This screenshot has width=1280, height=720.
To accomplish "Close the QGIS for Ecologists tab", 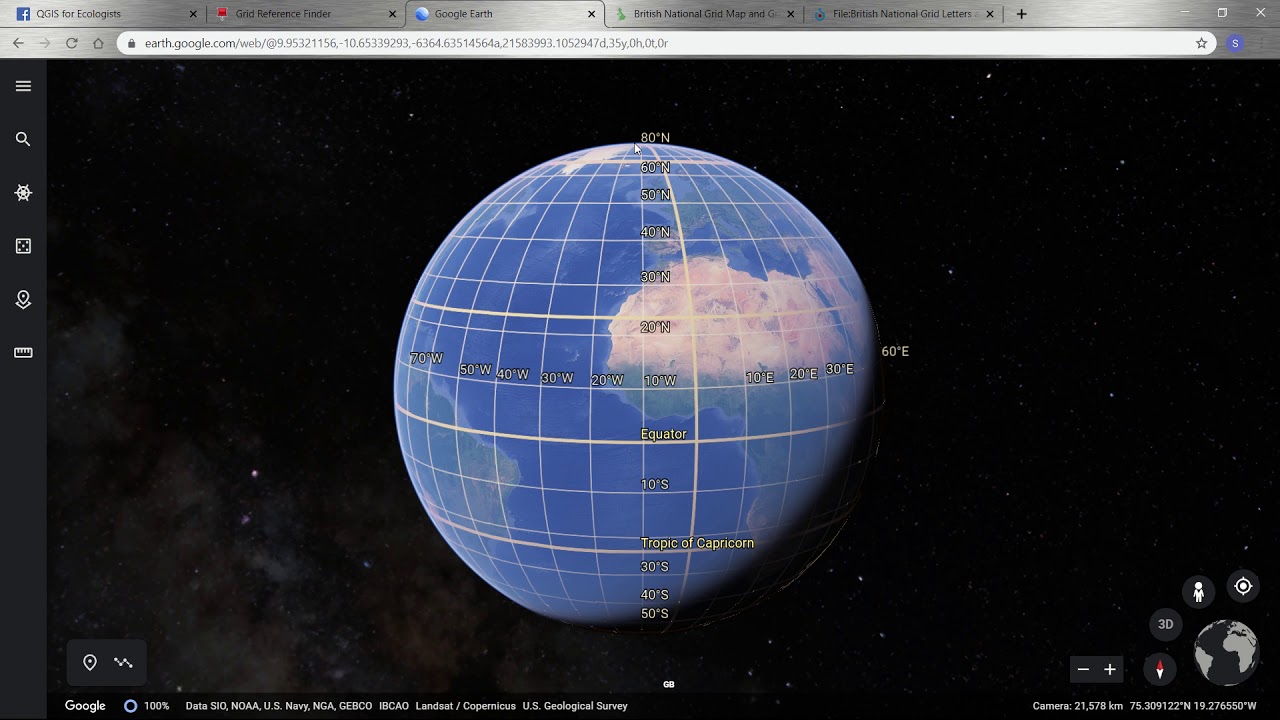I will pyautogui.click(x=193, y=14).
